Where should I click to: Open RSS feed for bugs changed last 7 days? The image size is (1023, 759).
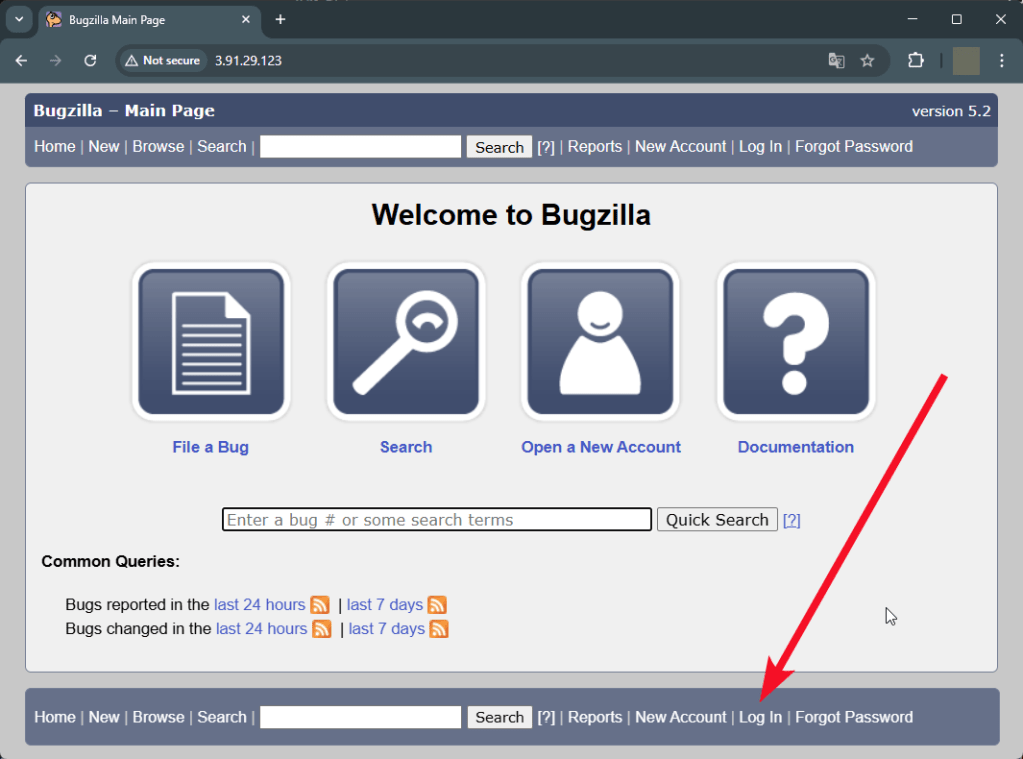click(x=439, y=629)
